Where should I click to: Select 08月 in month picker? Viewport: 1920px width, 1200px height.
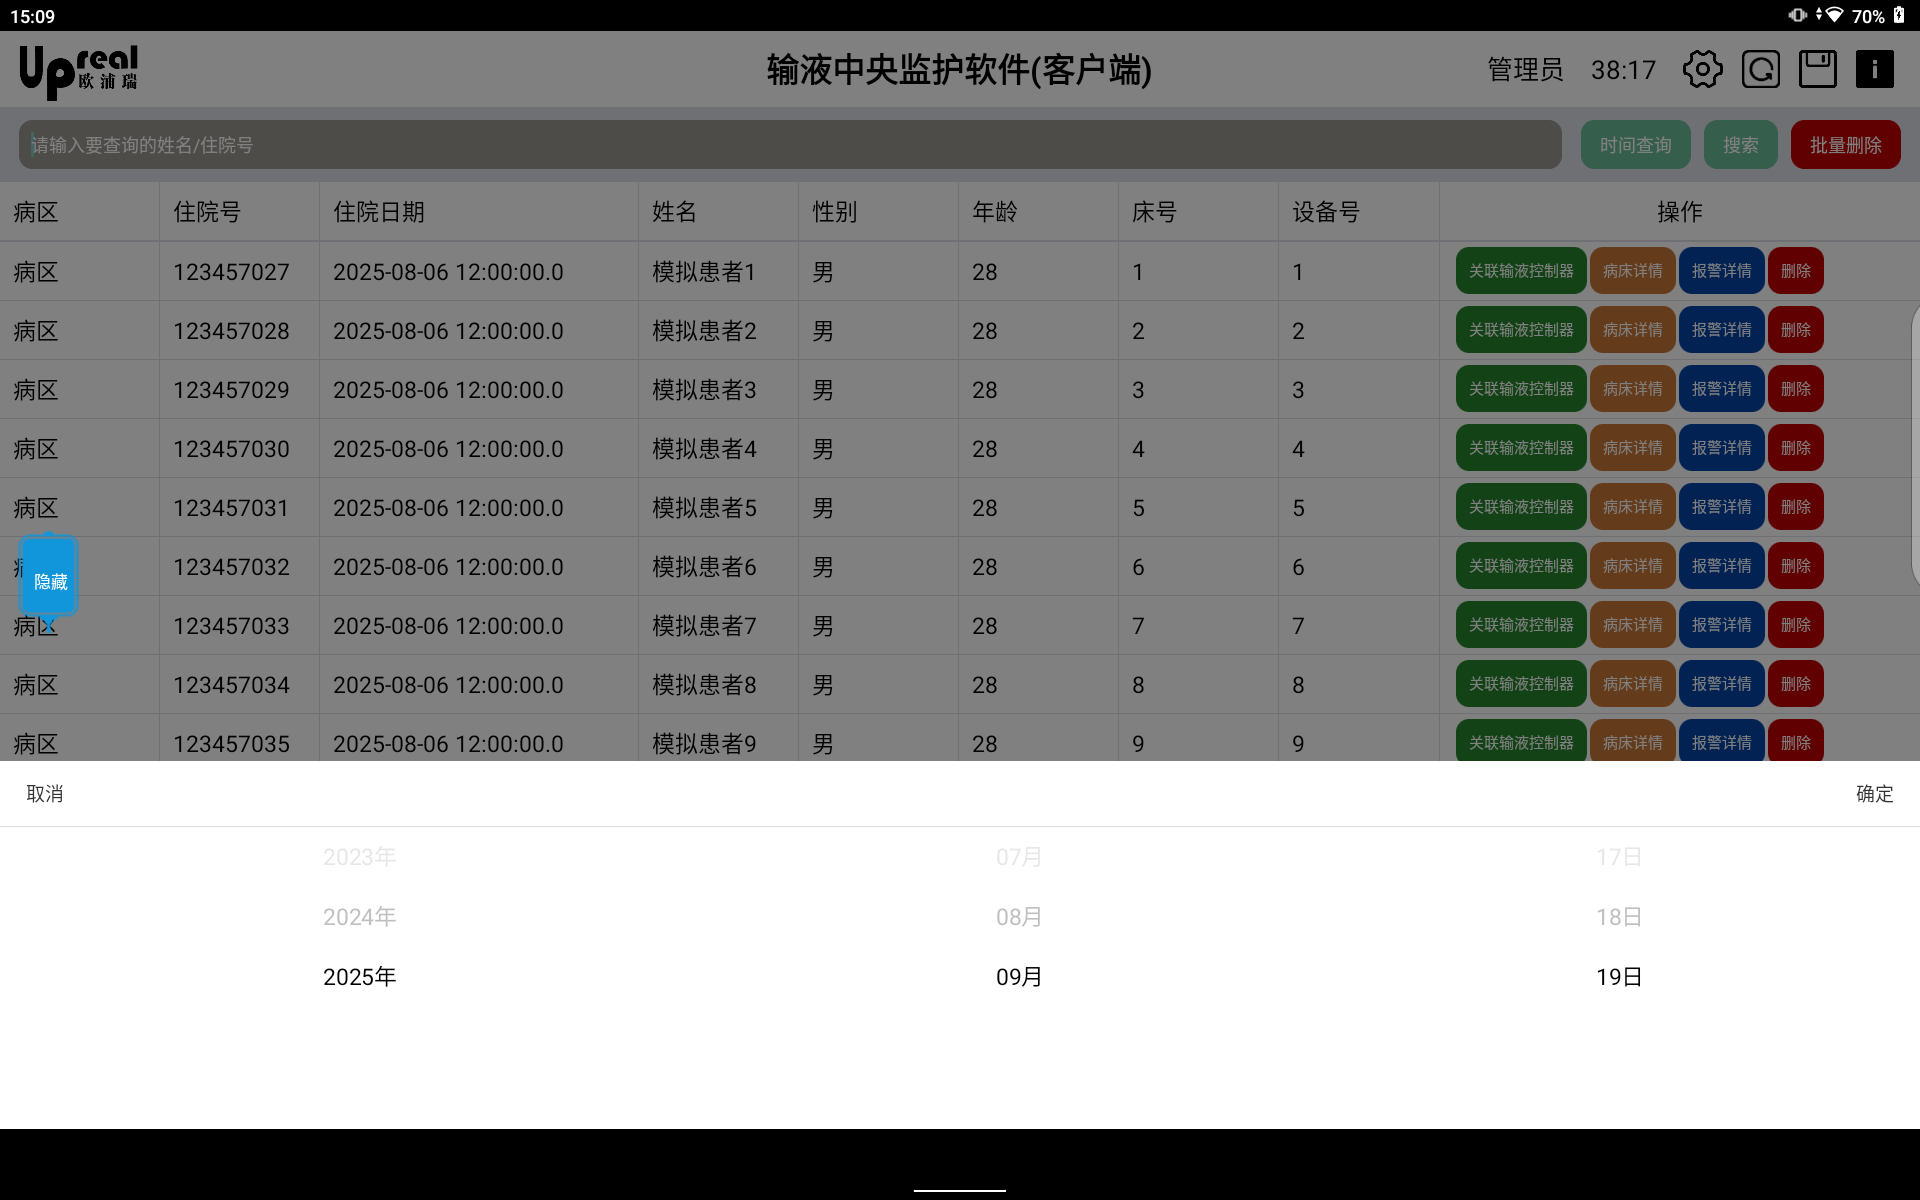[1019, 917]
